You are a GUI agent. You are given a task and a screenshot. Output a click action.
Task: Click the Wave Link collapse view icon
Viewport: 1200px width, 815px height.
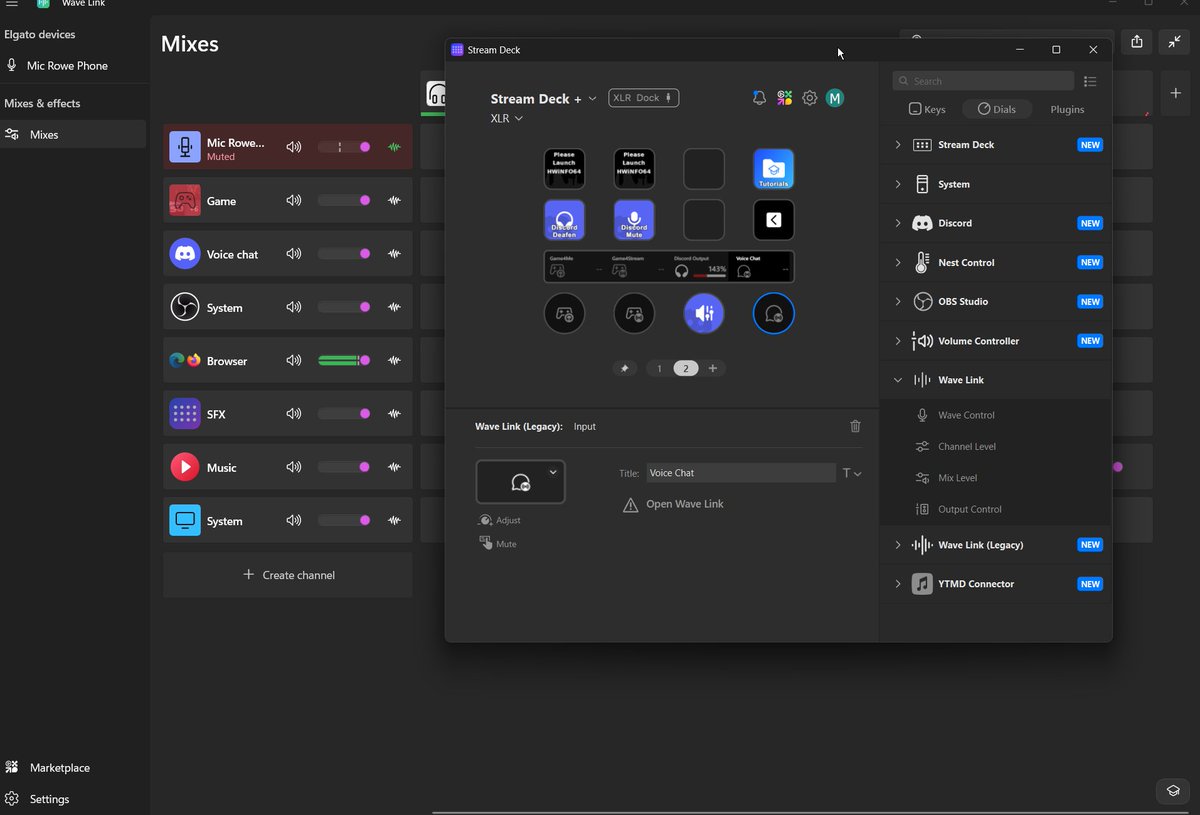1174,41
